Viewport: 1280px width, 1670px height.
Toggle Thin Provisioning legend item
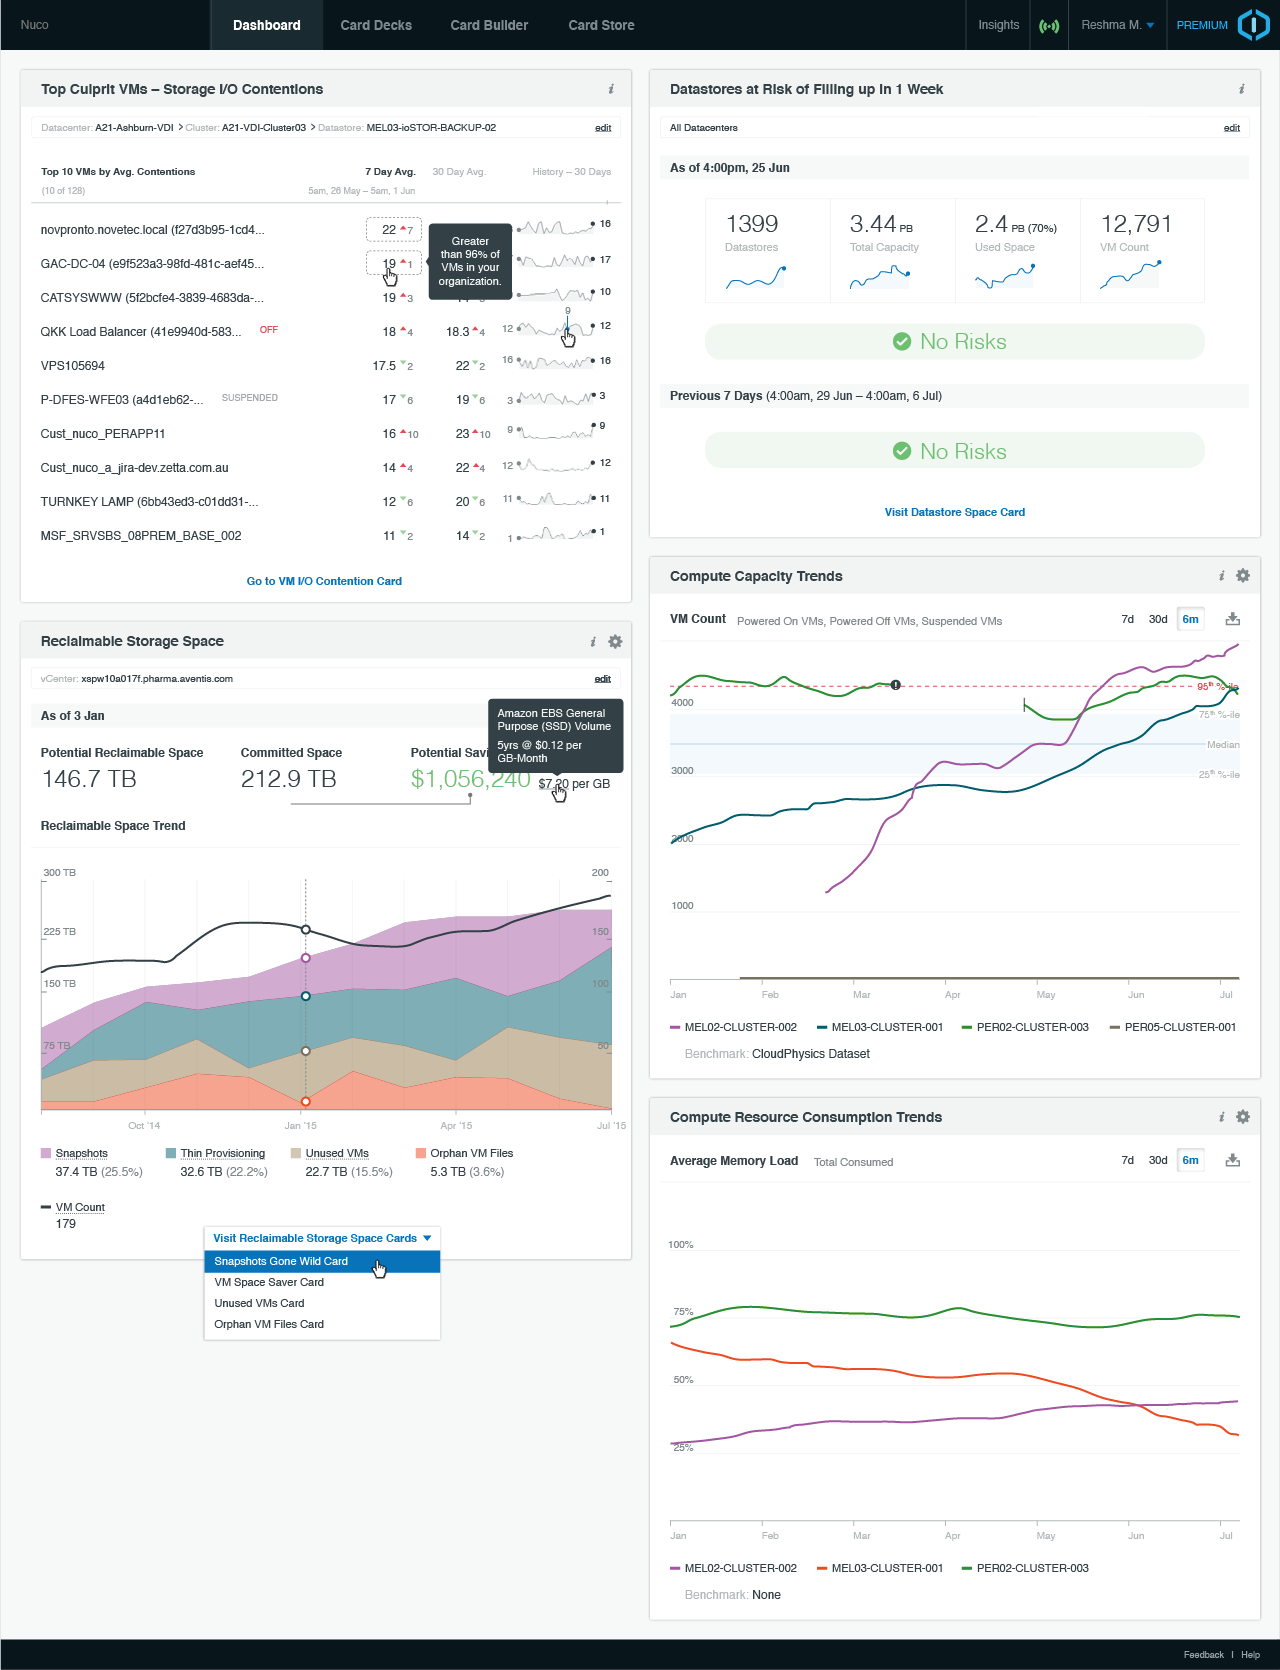[x=215, y=1153]
